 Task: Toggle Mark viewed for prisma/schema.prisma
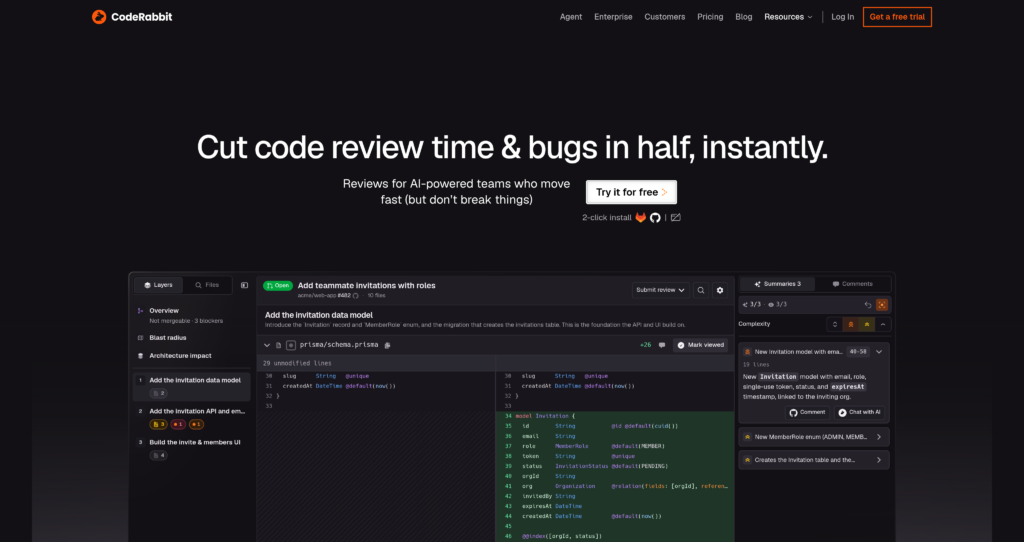point(701,345)
